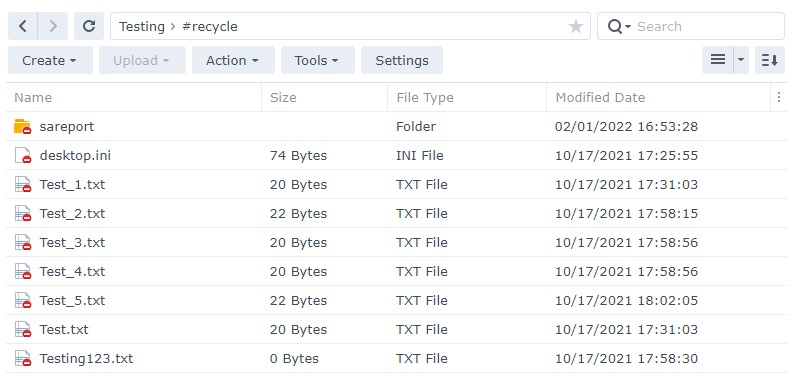Screen dimensions: 793x378
Task: Select the Test_5.txt file name
Action: (72, 301)
